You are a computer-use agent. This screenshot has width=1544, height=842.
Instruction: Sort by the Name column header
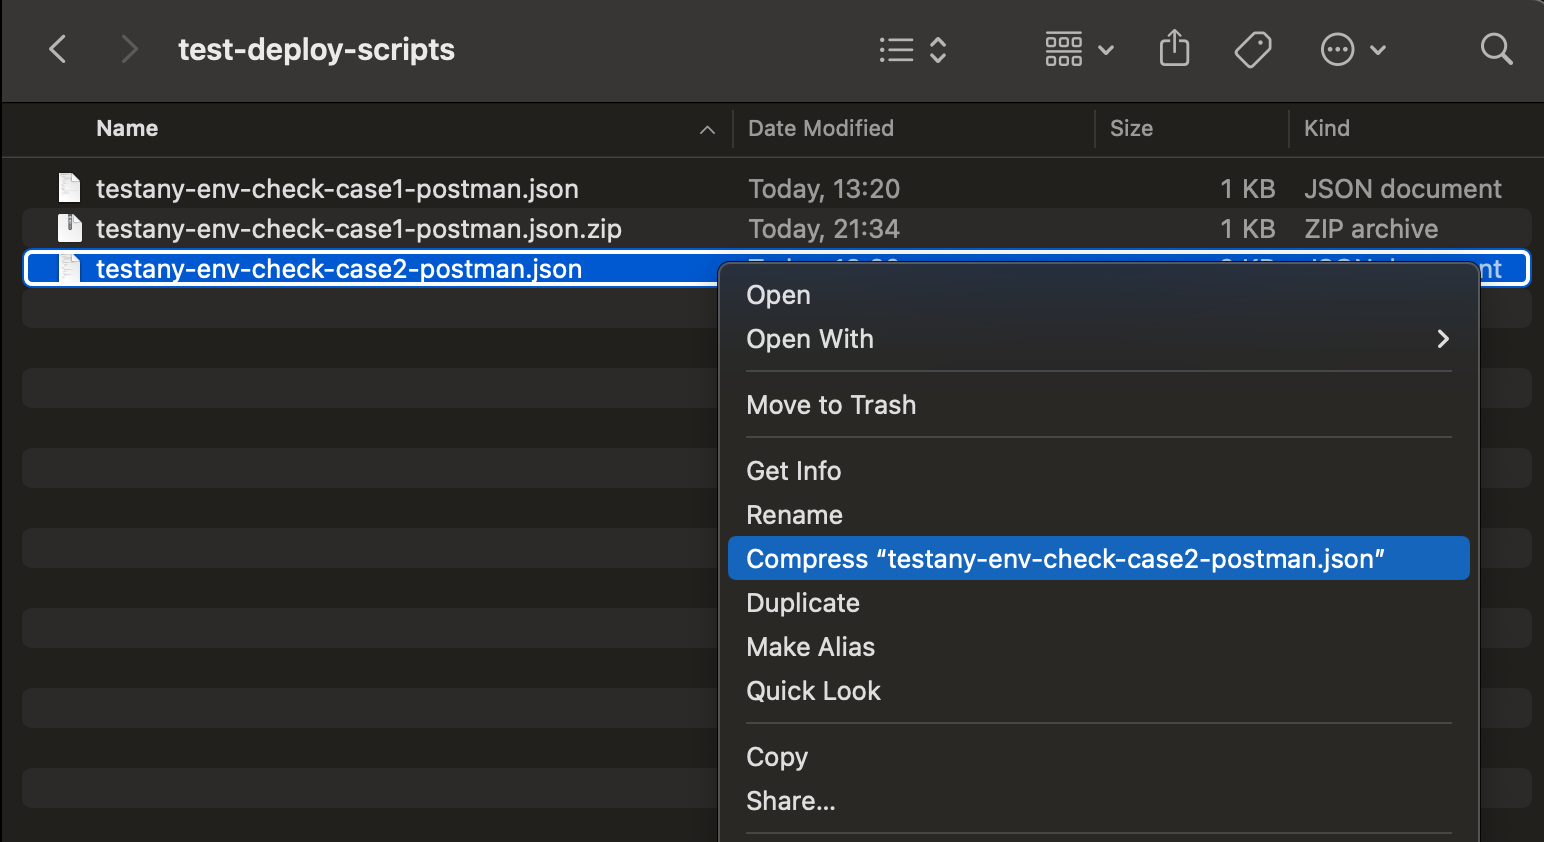[x=127, y=128]
